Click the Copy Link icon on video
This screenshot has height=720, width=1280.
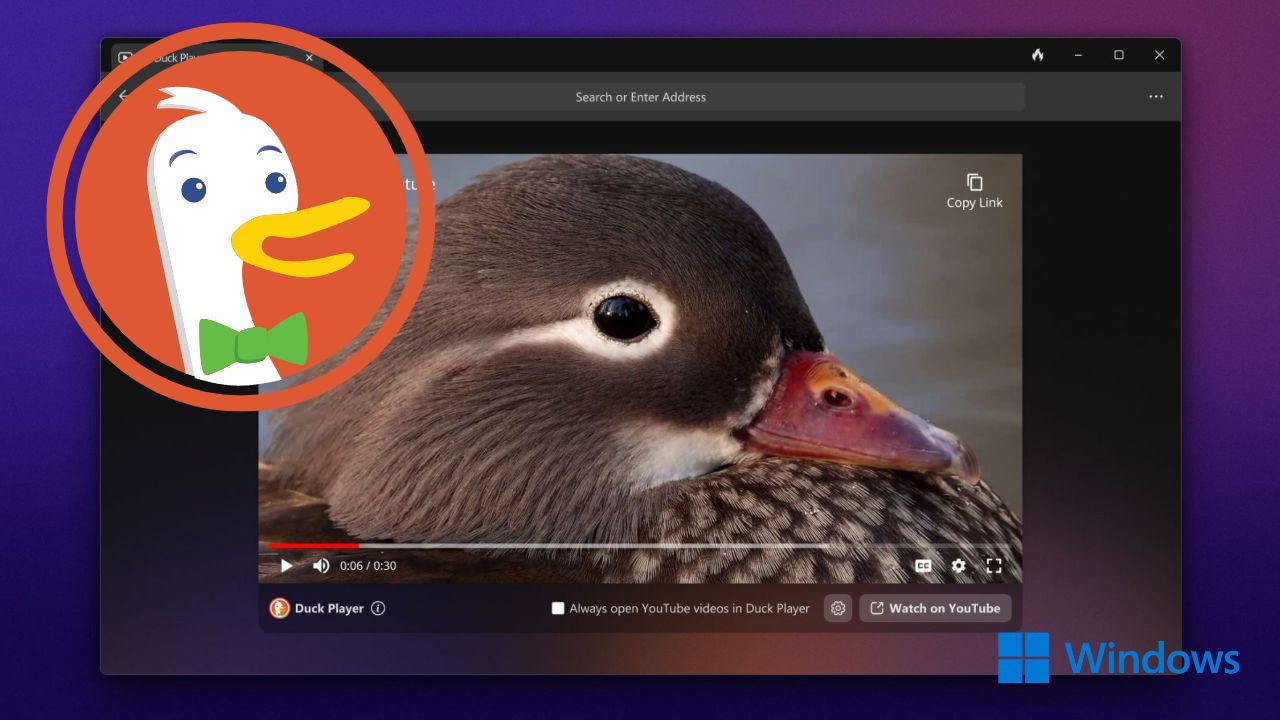(x=974, y=183)
